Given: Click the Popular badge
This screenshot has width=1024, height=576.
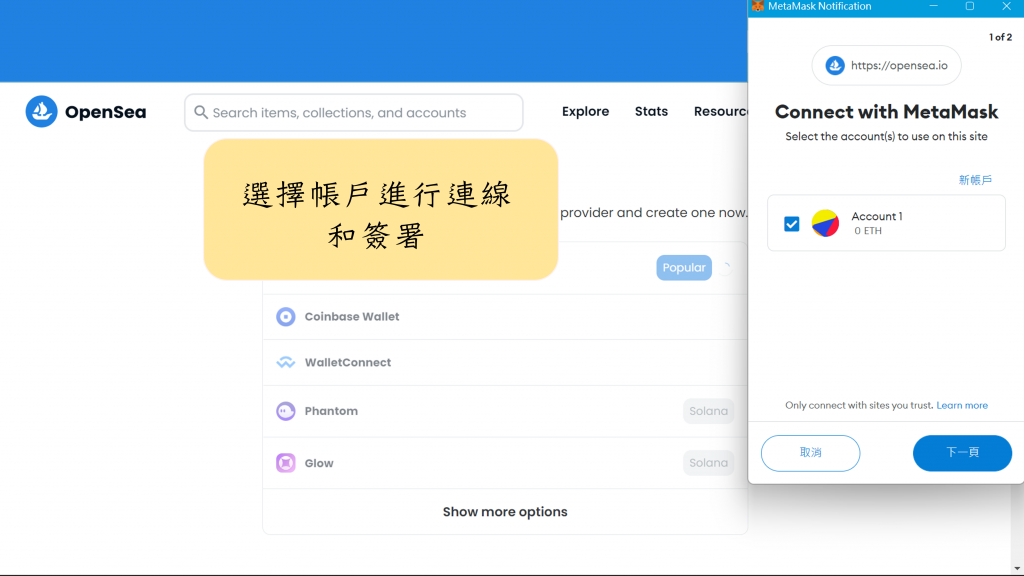Looking at the screenshot, I should [x=684, y=268].
